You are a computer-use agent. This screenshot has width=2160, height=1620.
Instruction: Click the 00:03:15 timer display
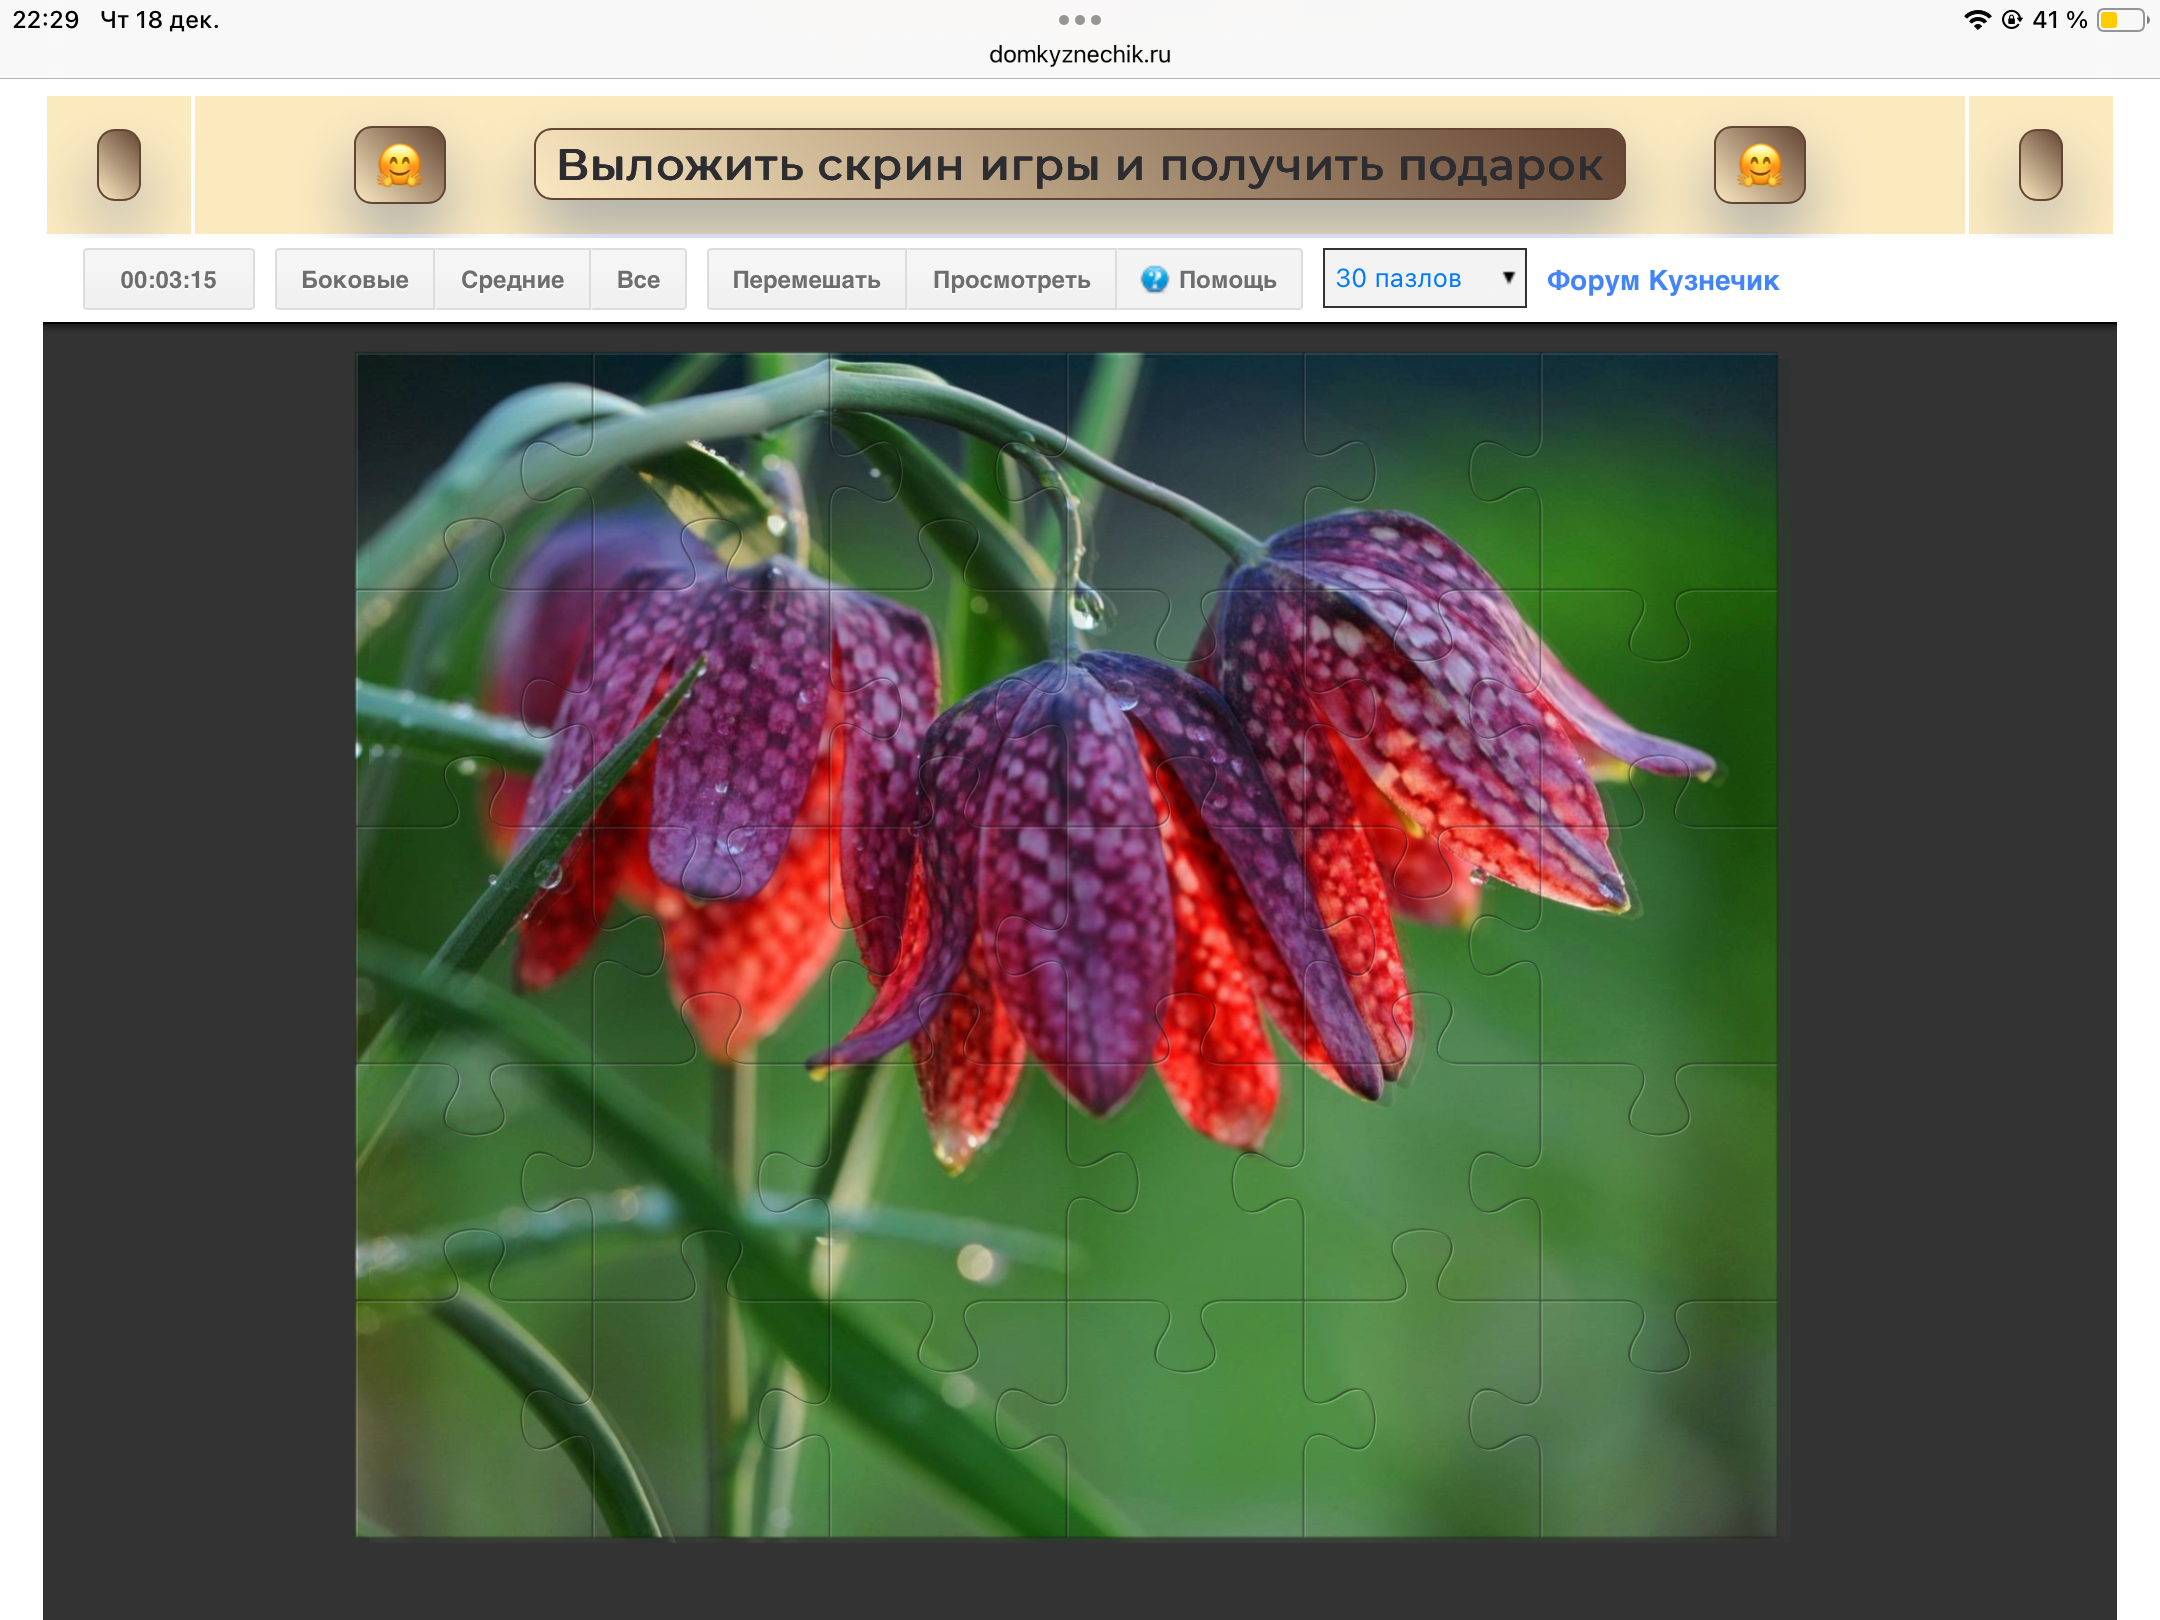168,280
